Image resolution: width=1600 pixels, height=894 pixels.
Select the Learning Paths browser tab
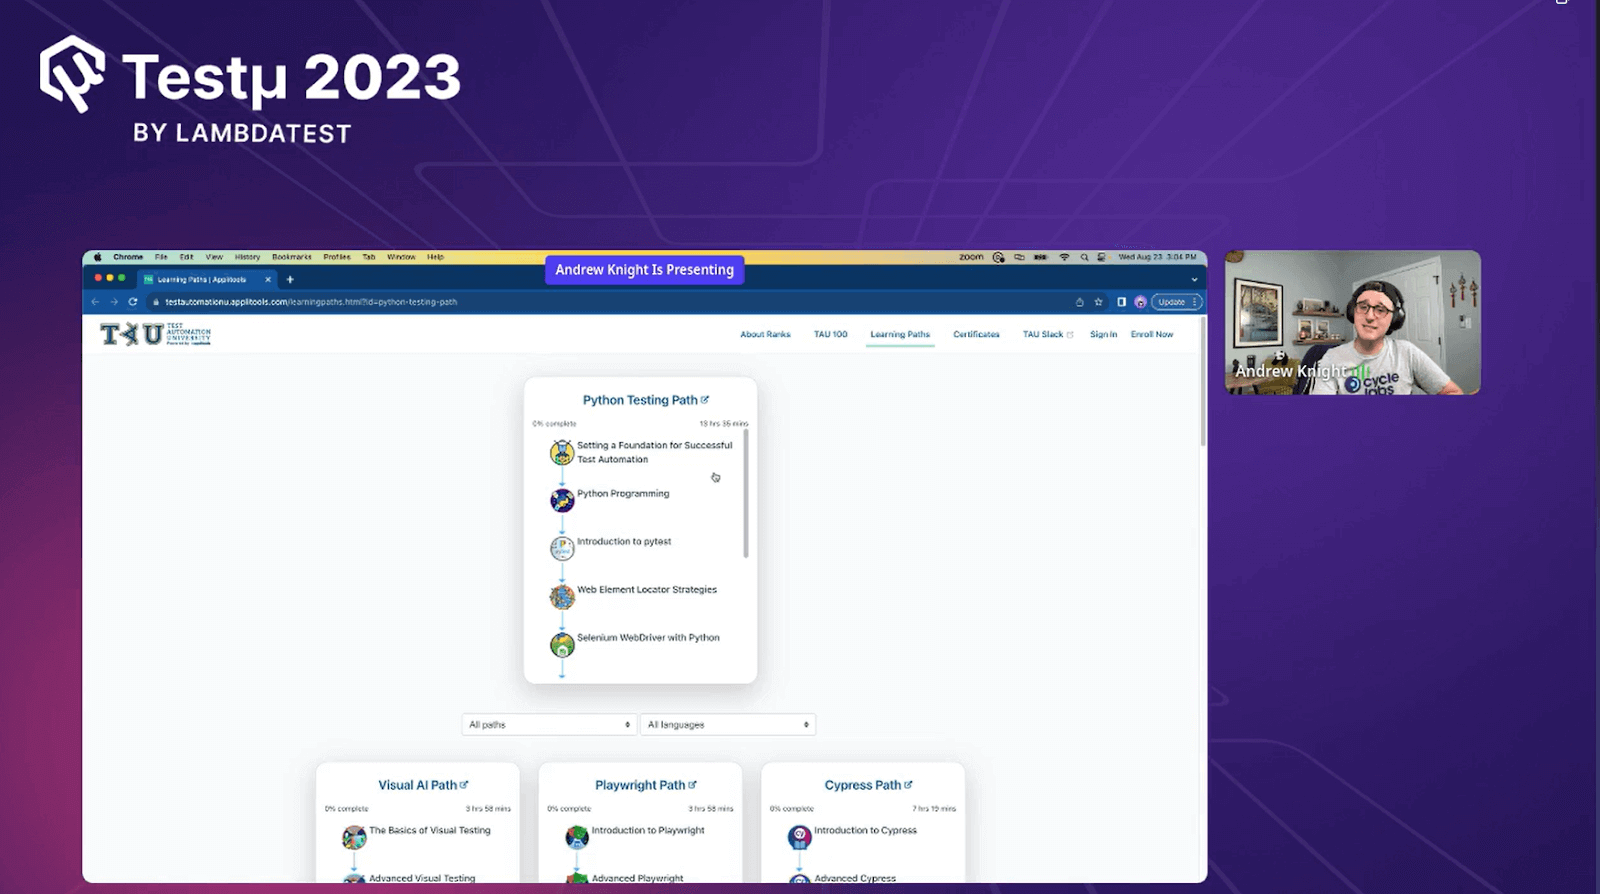click(207, 279)
